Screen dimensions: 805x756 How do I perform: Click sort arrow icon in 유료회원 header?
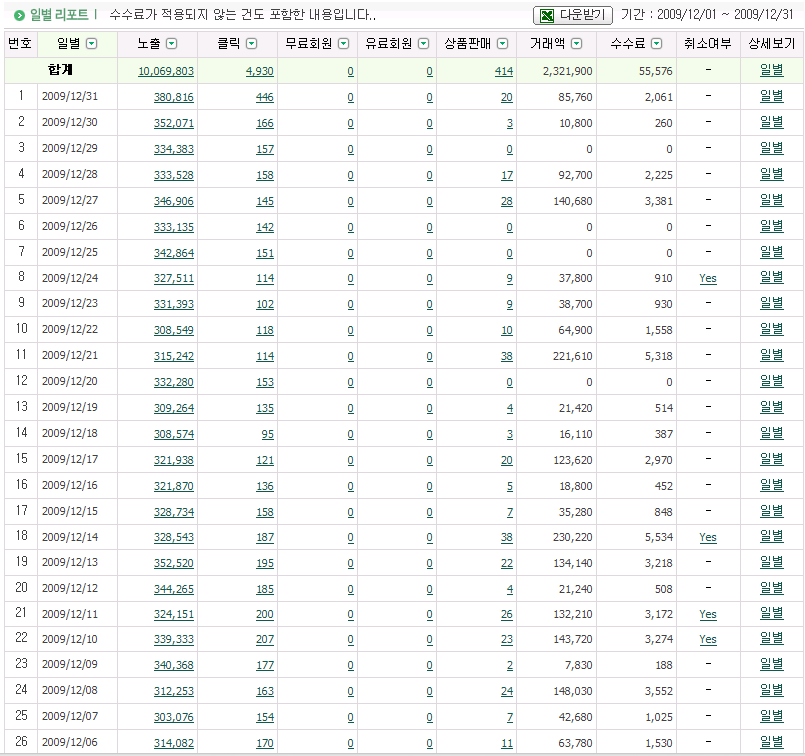coord(423,44)
